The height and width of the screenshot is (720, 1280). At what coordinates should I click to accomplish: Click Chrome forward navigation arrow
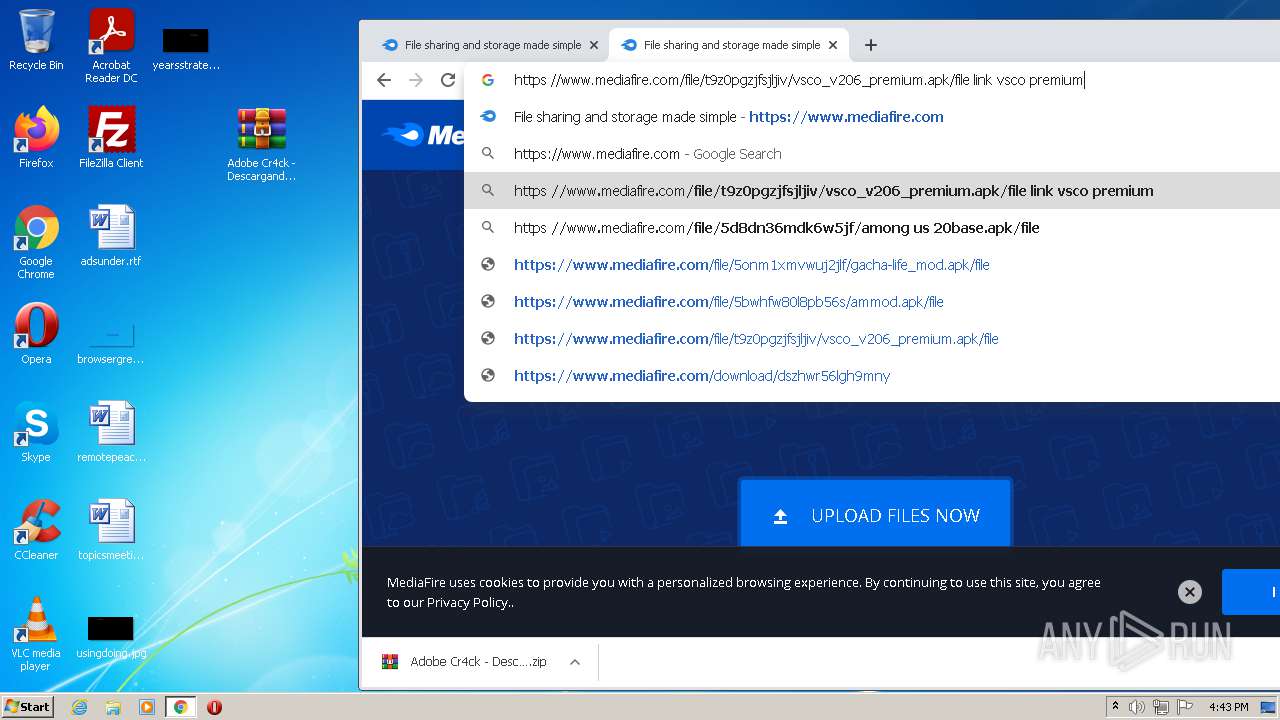(x=416, y=80)
